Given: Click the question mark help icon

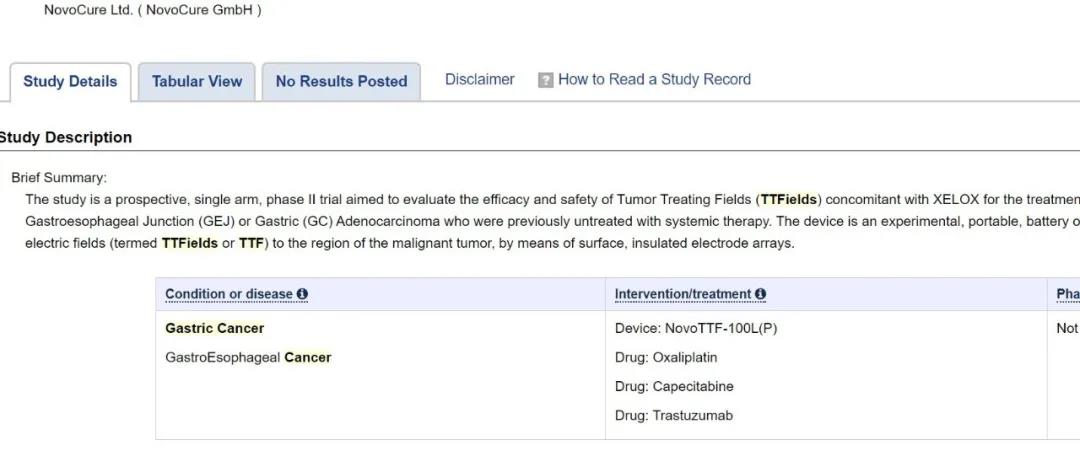Looking at the screenshot, I should coord(545,80).
